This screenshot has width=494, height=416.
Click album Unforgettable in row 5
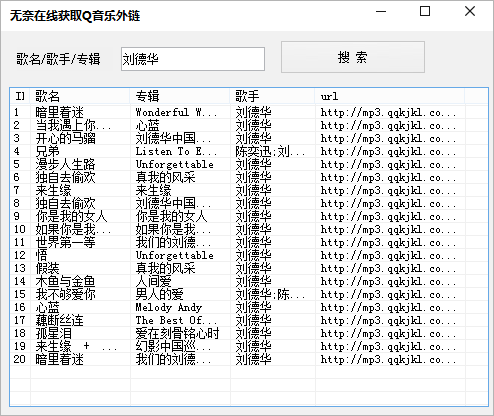(x=175, y=164)
